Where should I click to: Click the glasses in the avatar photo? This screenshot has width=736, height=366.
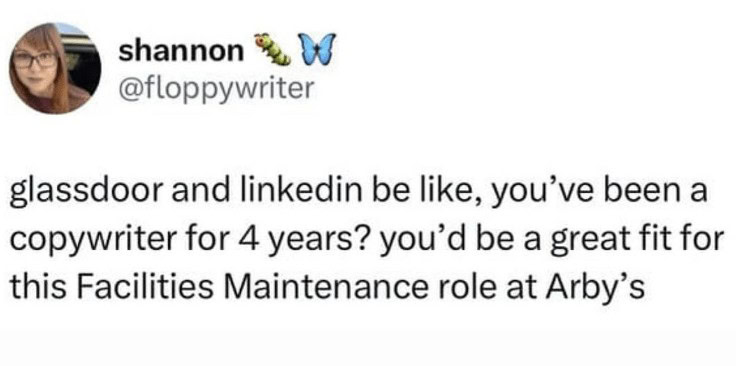click(34, 60)
